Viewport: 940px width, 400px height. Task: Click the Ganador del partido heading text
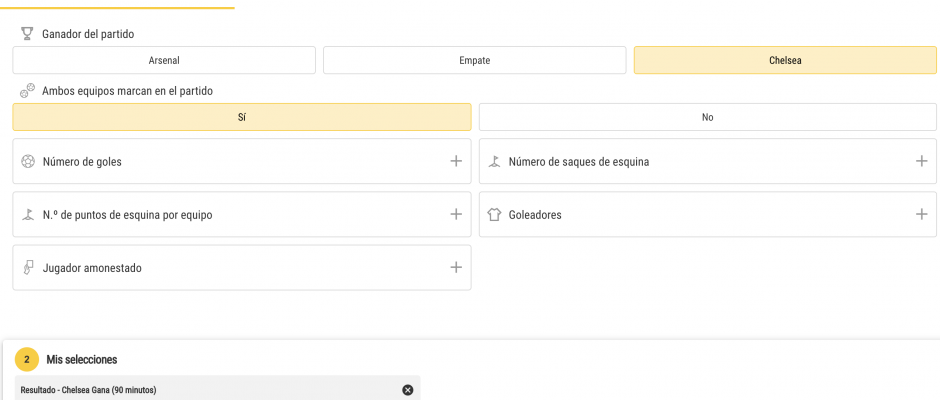(88, 34)
